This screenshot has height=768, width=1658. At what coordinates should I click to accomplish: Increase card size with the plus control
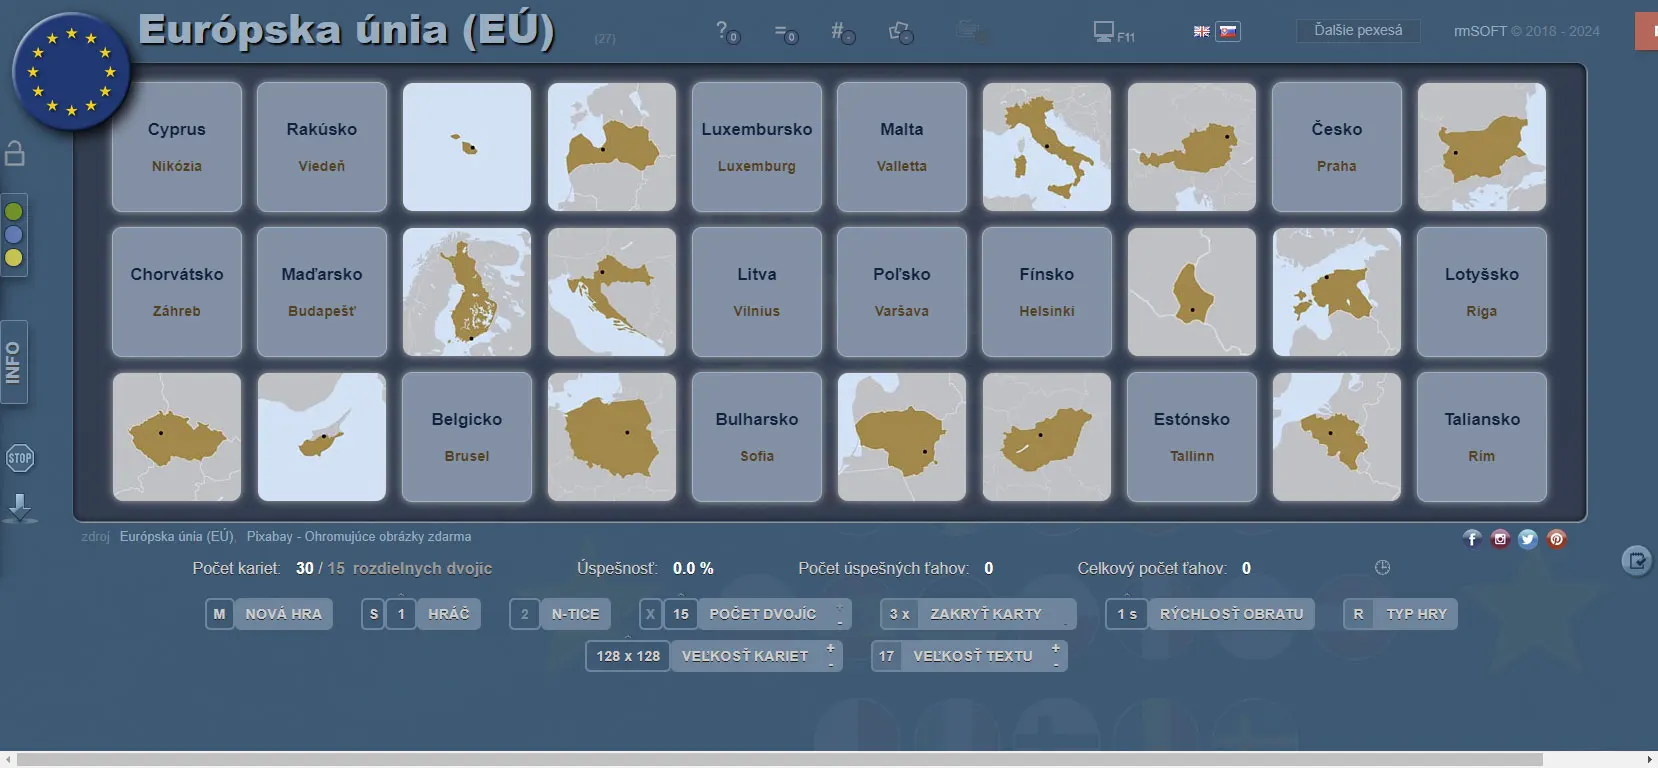(830, 648)
